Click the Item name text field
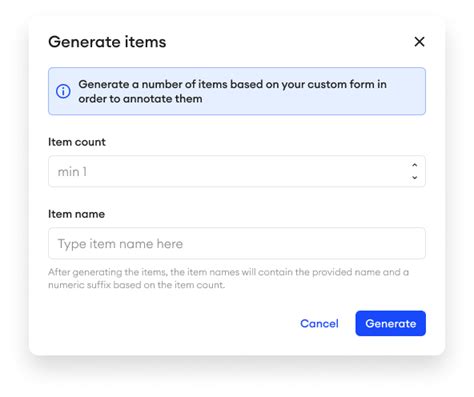The width and height of the screenshot is (474, 397). pyautogui.click(x=237, y=243)
